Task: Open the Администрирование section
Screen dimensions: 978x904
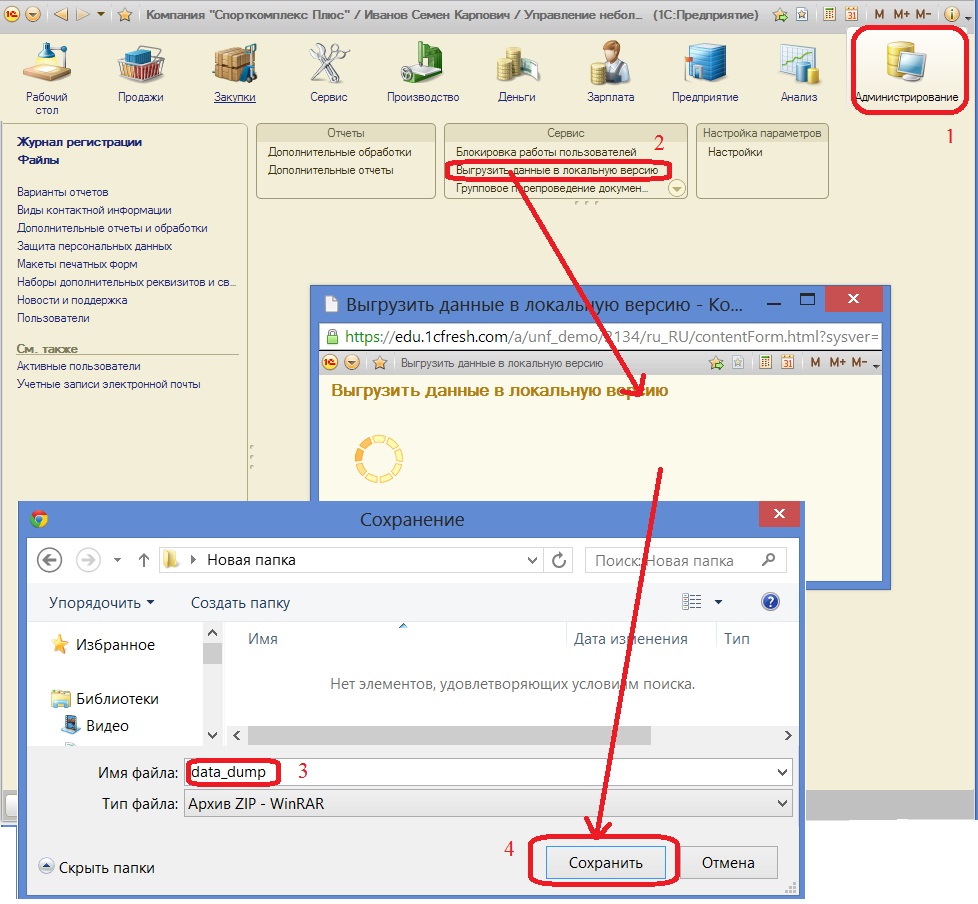Action: point(907,73)
